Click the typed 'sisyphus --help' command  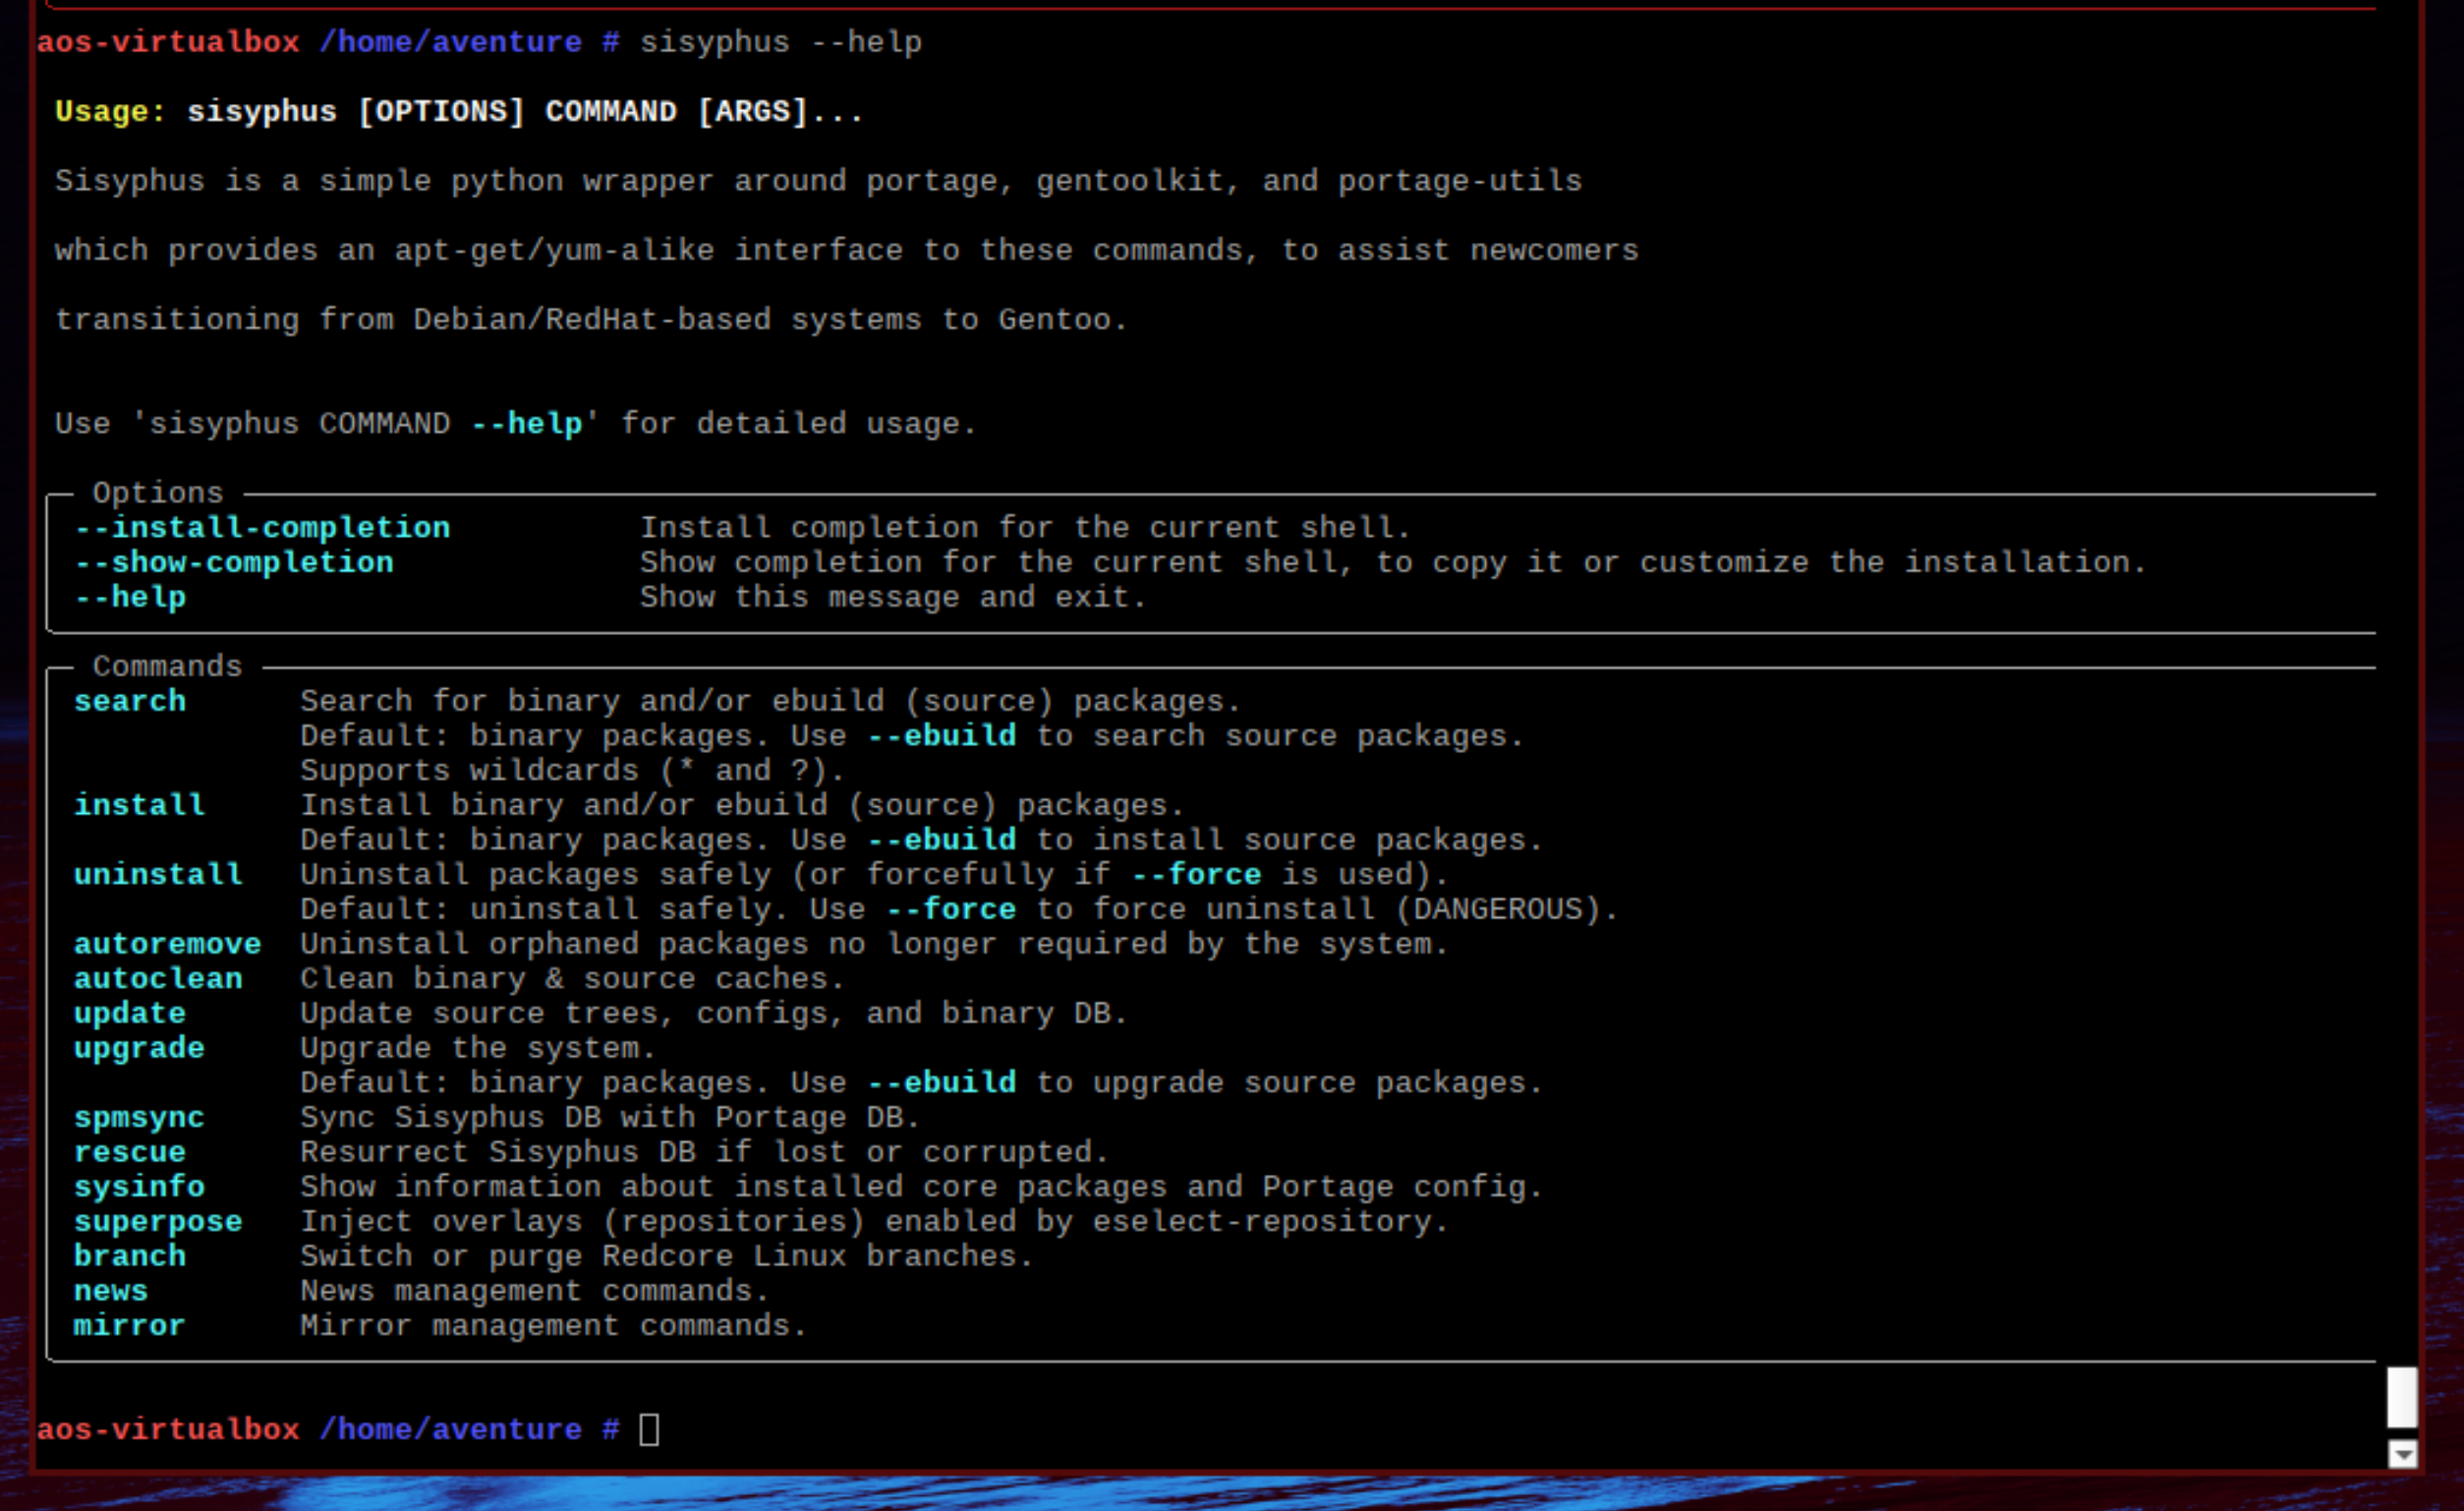click(781, 42)
